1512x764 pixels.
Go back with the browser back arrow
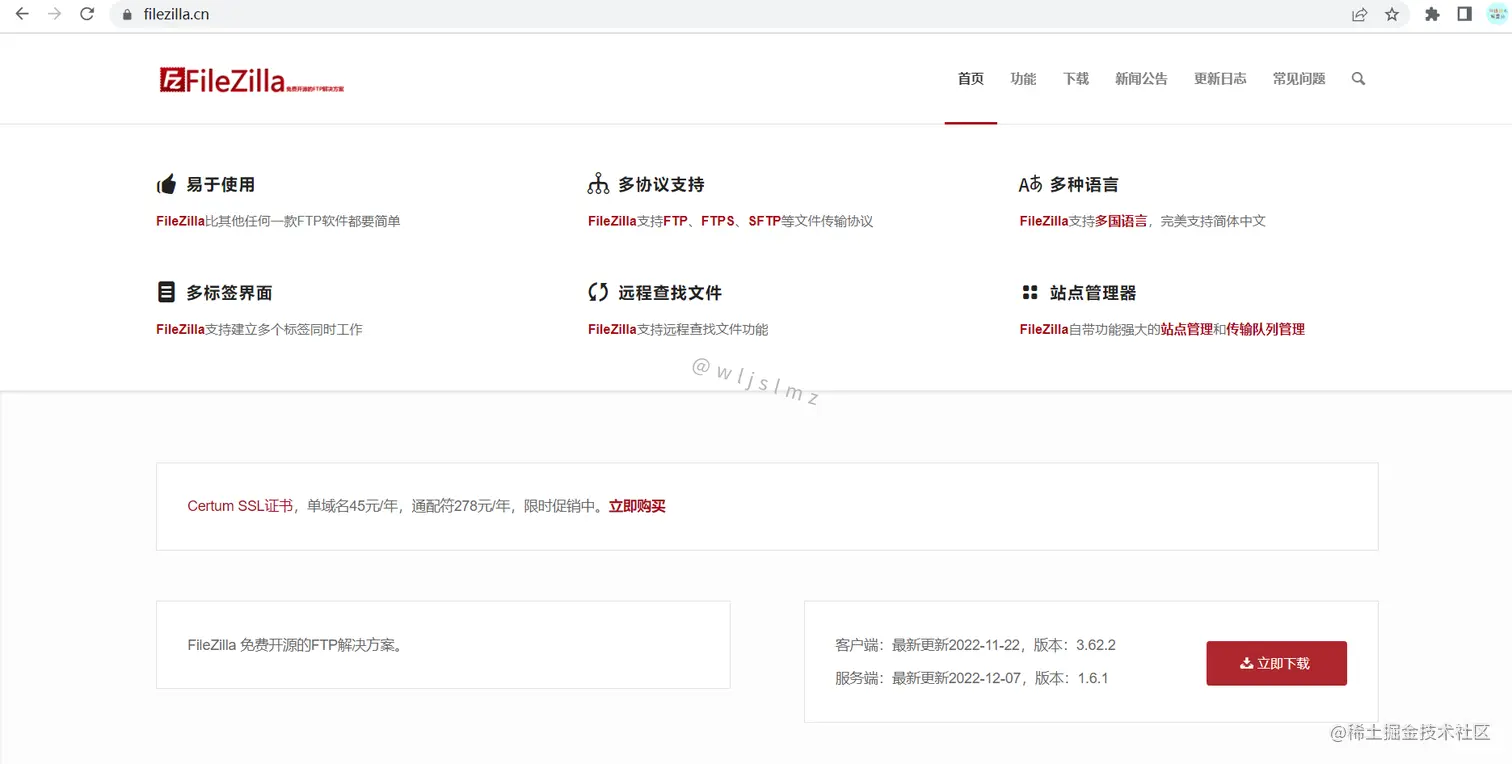pyautogui.click(x=22, y=14)
